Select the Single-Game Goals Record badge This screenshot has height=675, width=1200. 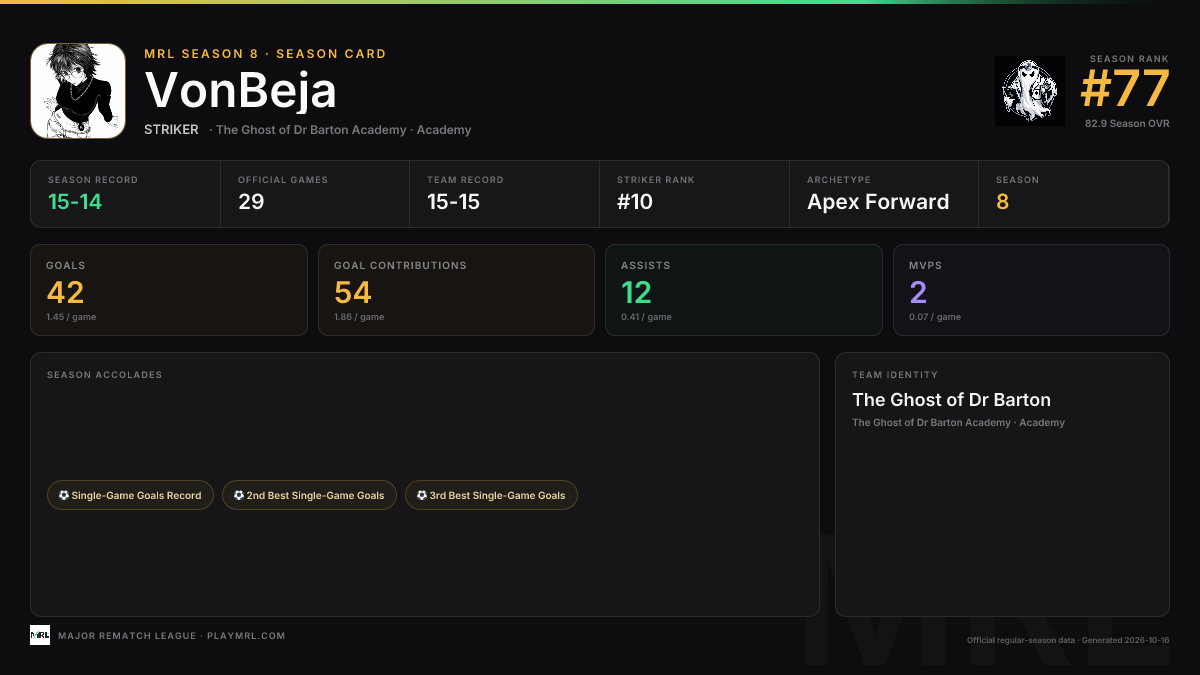130,495
